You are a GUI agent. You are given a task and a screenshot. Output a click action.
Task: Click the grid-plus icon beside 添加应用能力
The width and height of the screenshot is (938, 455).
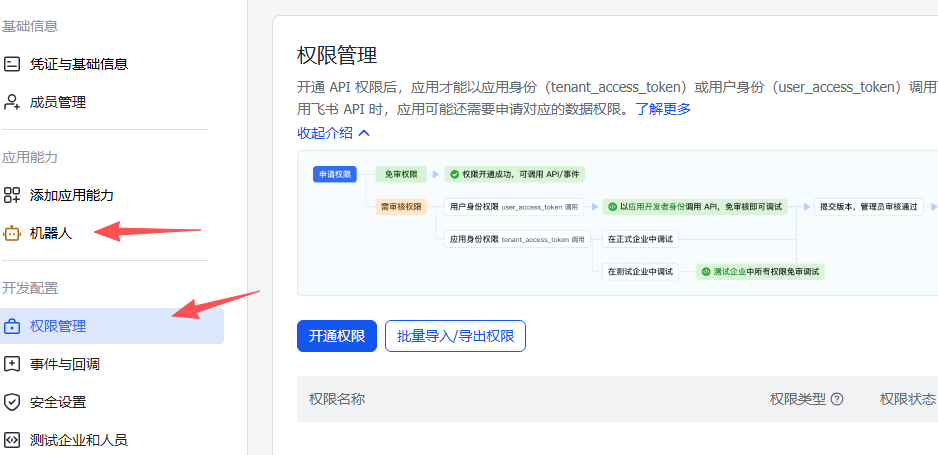point(11,195)
